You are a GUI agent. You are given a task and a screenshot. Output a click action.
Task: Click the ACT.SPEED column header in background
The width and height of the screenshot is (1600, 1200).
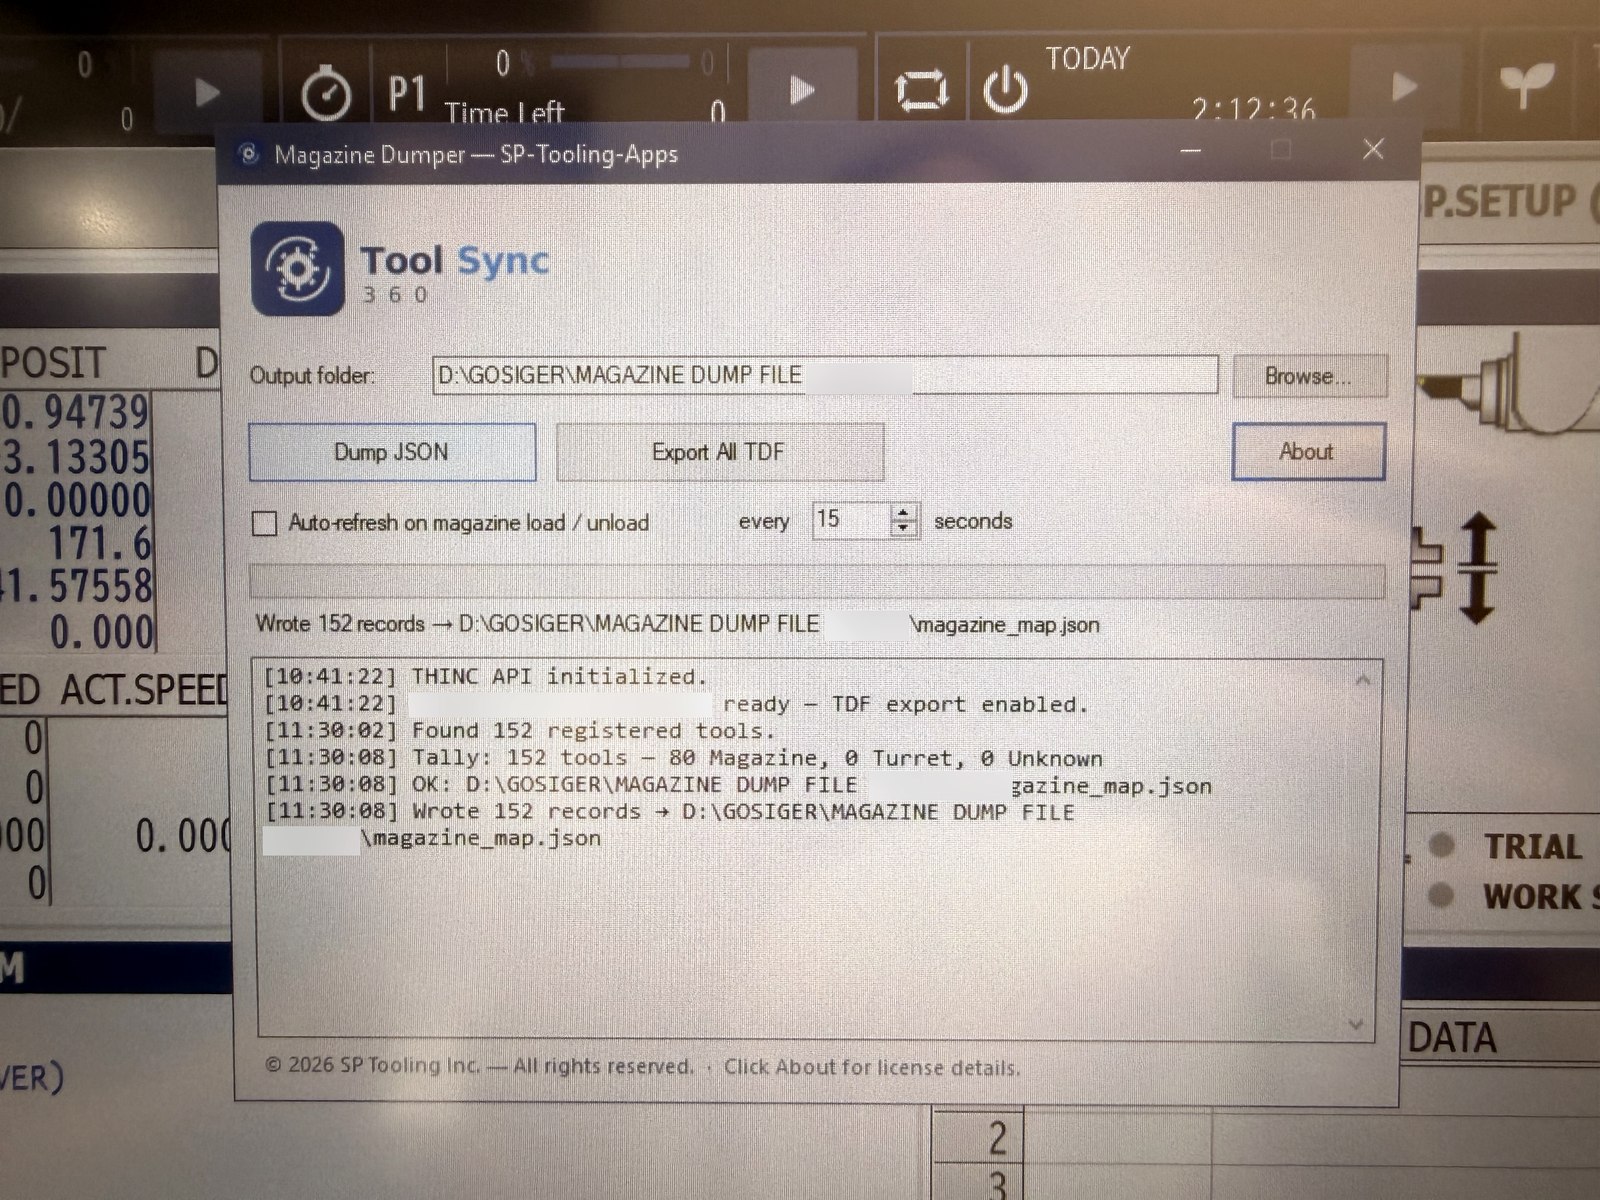coord(145,690)
